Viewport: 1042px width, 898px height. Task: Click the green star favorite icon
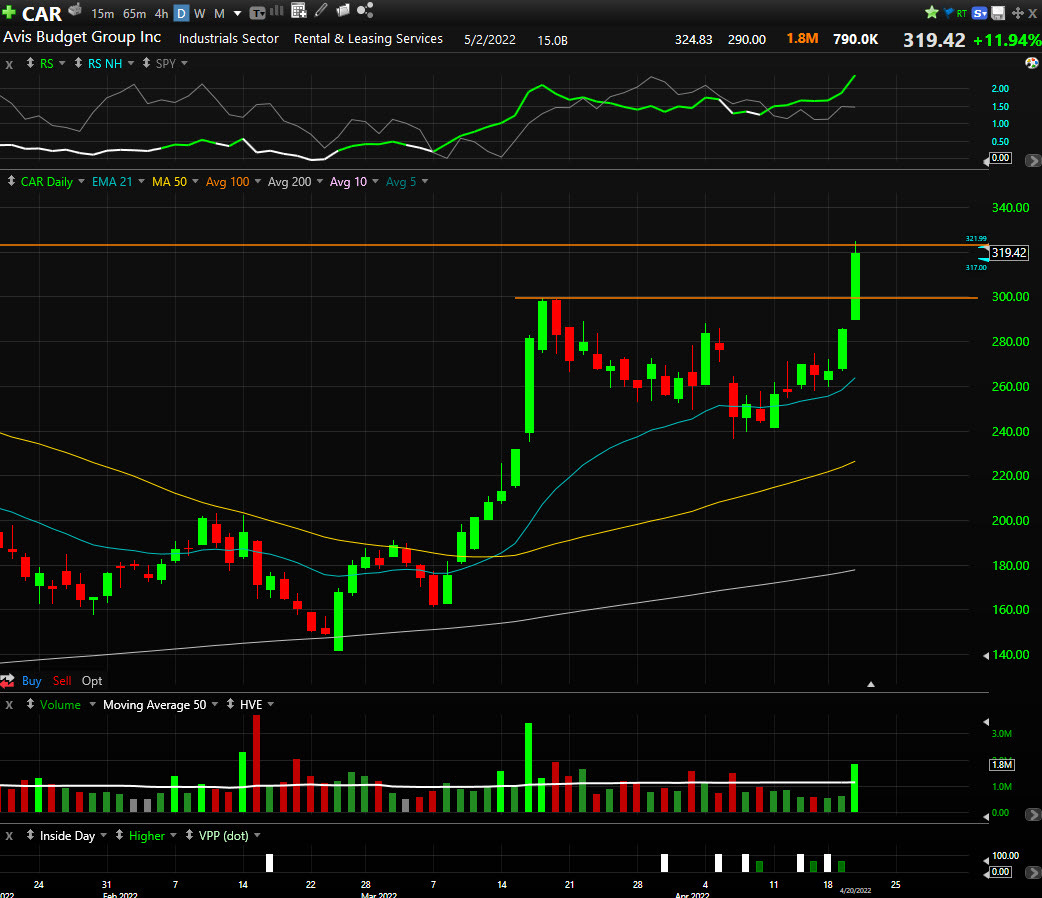[932, 12]
